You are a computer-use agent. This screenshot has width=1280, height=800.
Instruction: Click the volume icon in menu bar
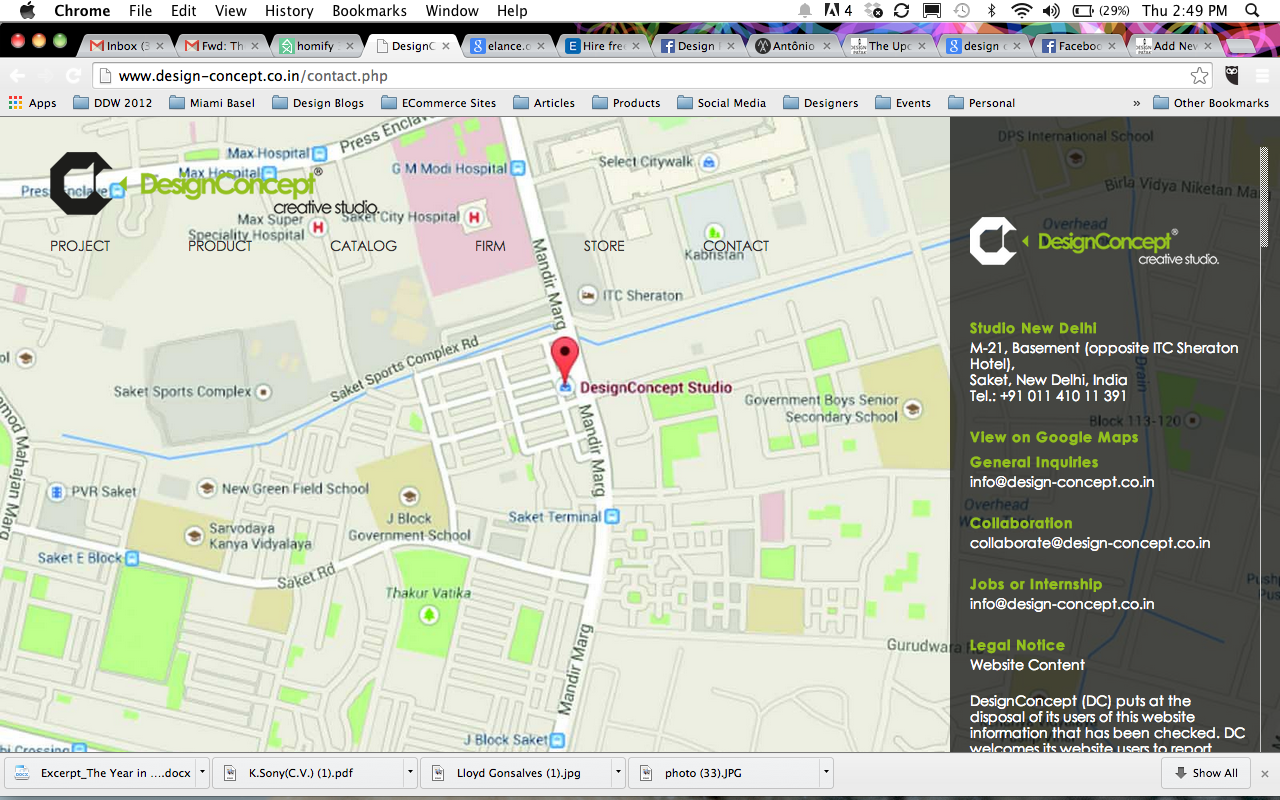(1051, 11)
